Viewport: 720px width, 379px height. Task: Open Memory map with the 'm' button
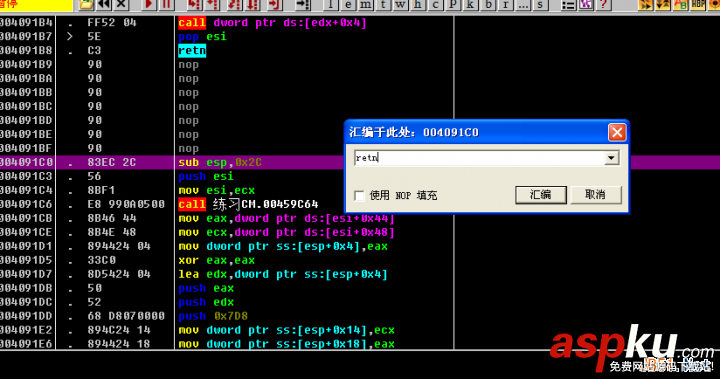(366, 5)
